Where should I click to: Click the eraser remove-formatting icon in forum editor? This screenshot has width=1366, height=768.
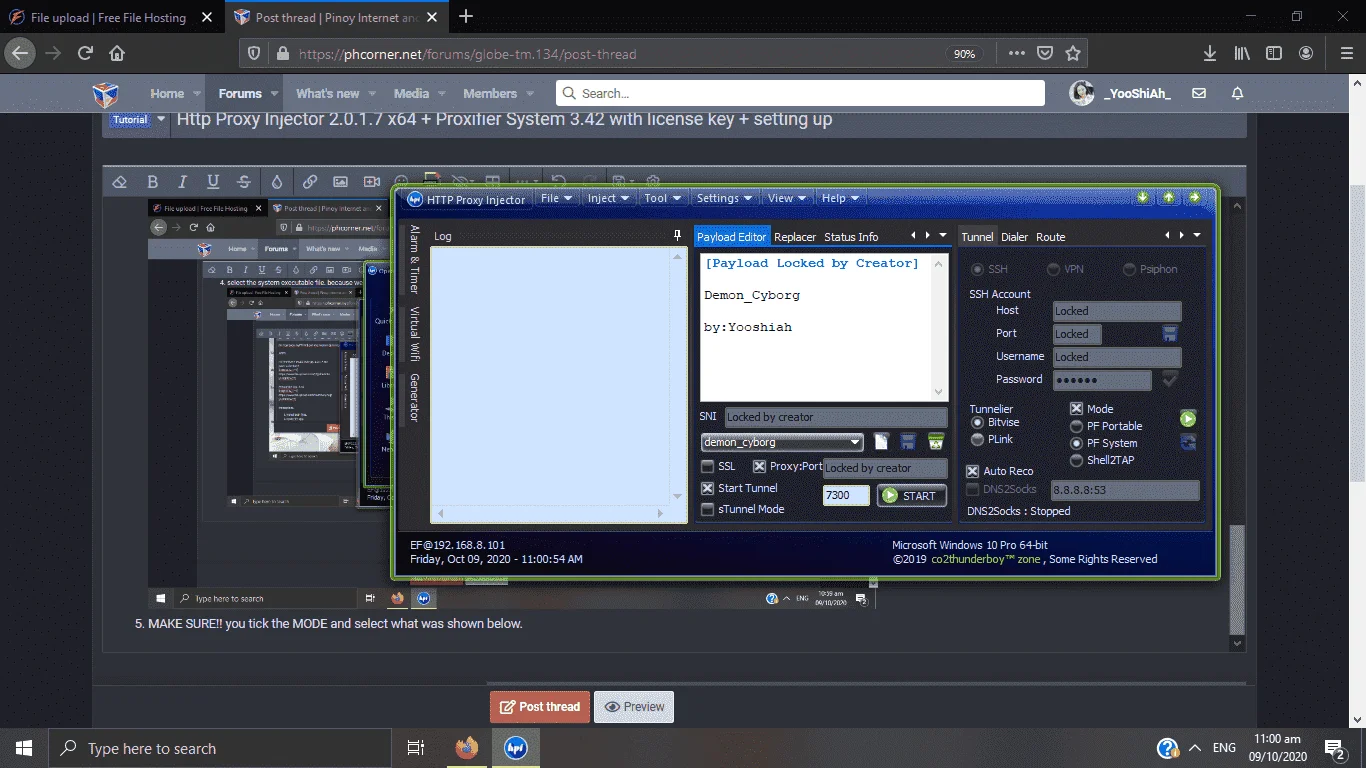[120, 182]
